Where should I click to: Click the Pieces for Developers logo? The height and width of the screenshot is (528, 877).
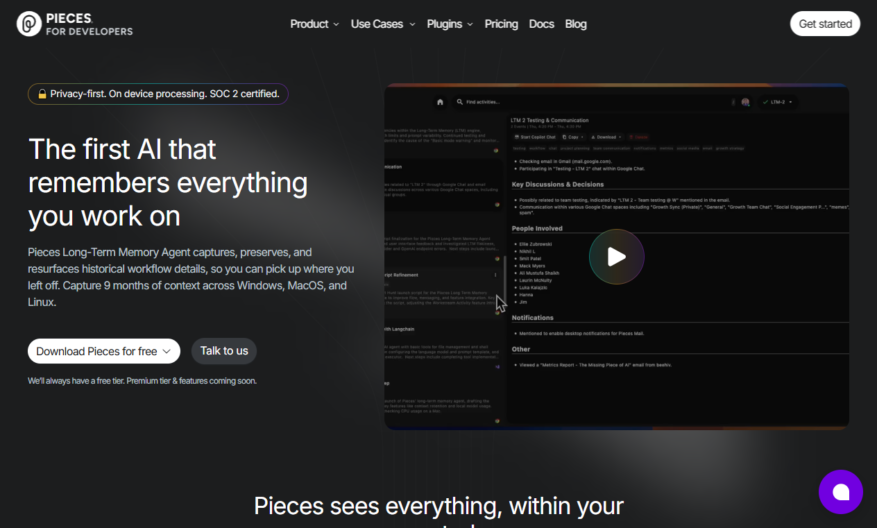pos(75,24)
